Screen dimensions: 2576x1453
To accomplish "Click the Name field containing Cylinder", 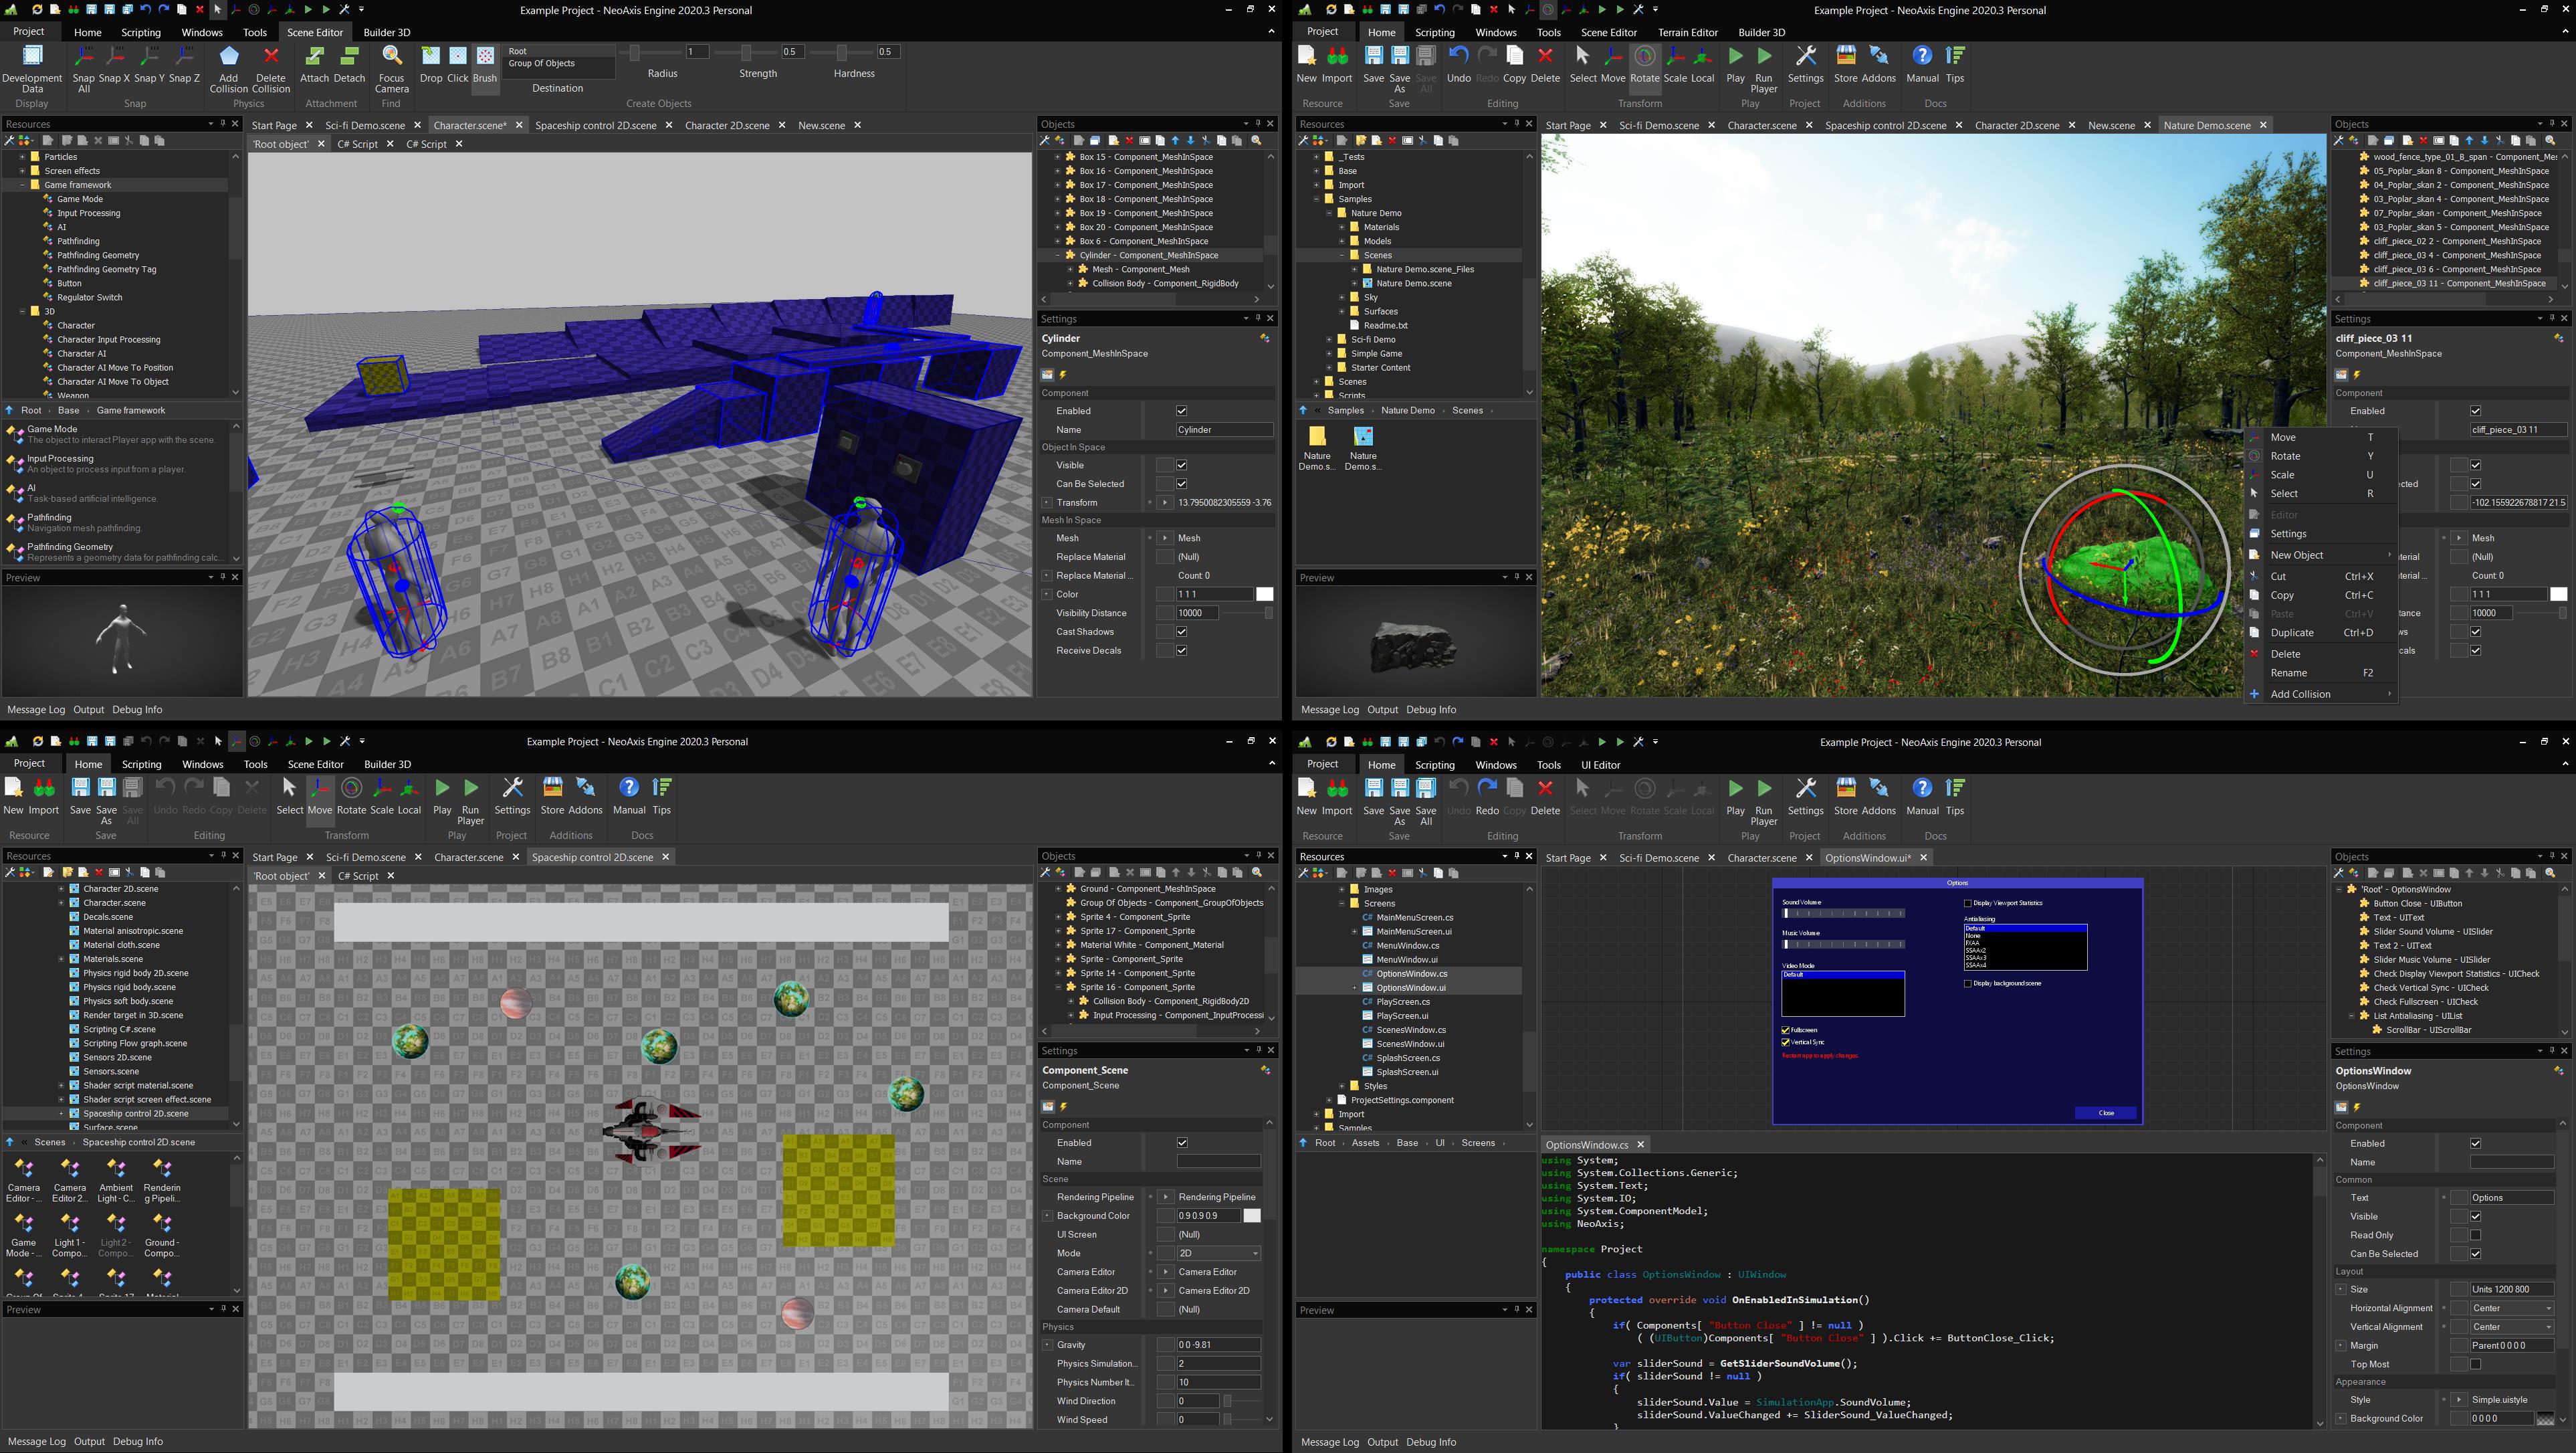I will coord(1223,430).
